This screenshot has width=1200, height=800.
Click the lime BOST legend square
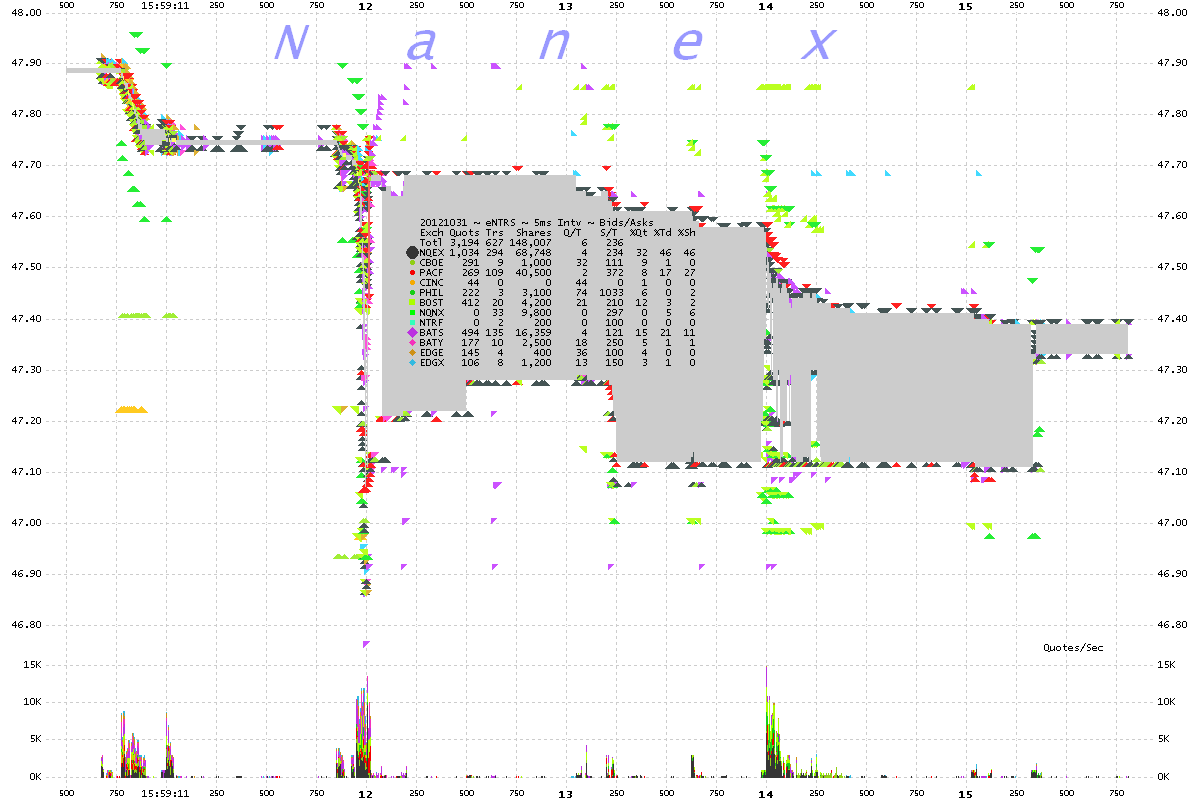click(411, 302)
